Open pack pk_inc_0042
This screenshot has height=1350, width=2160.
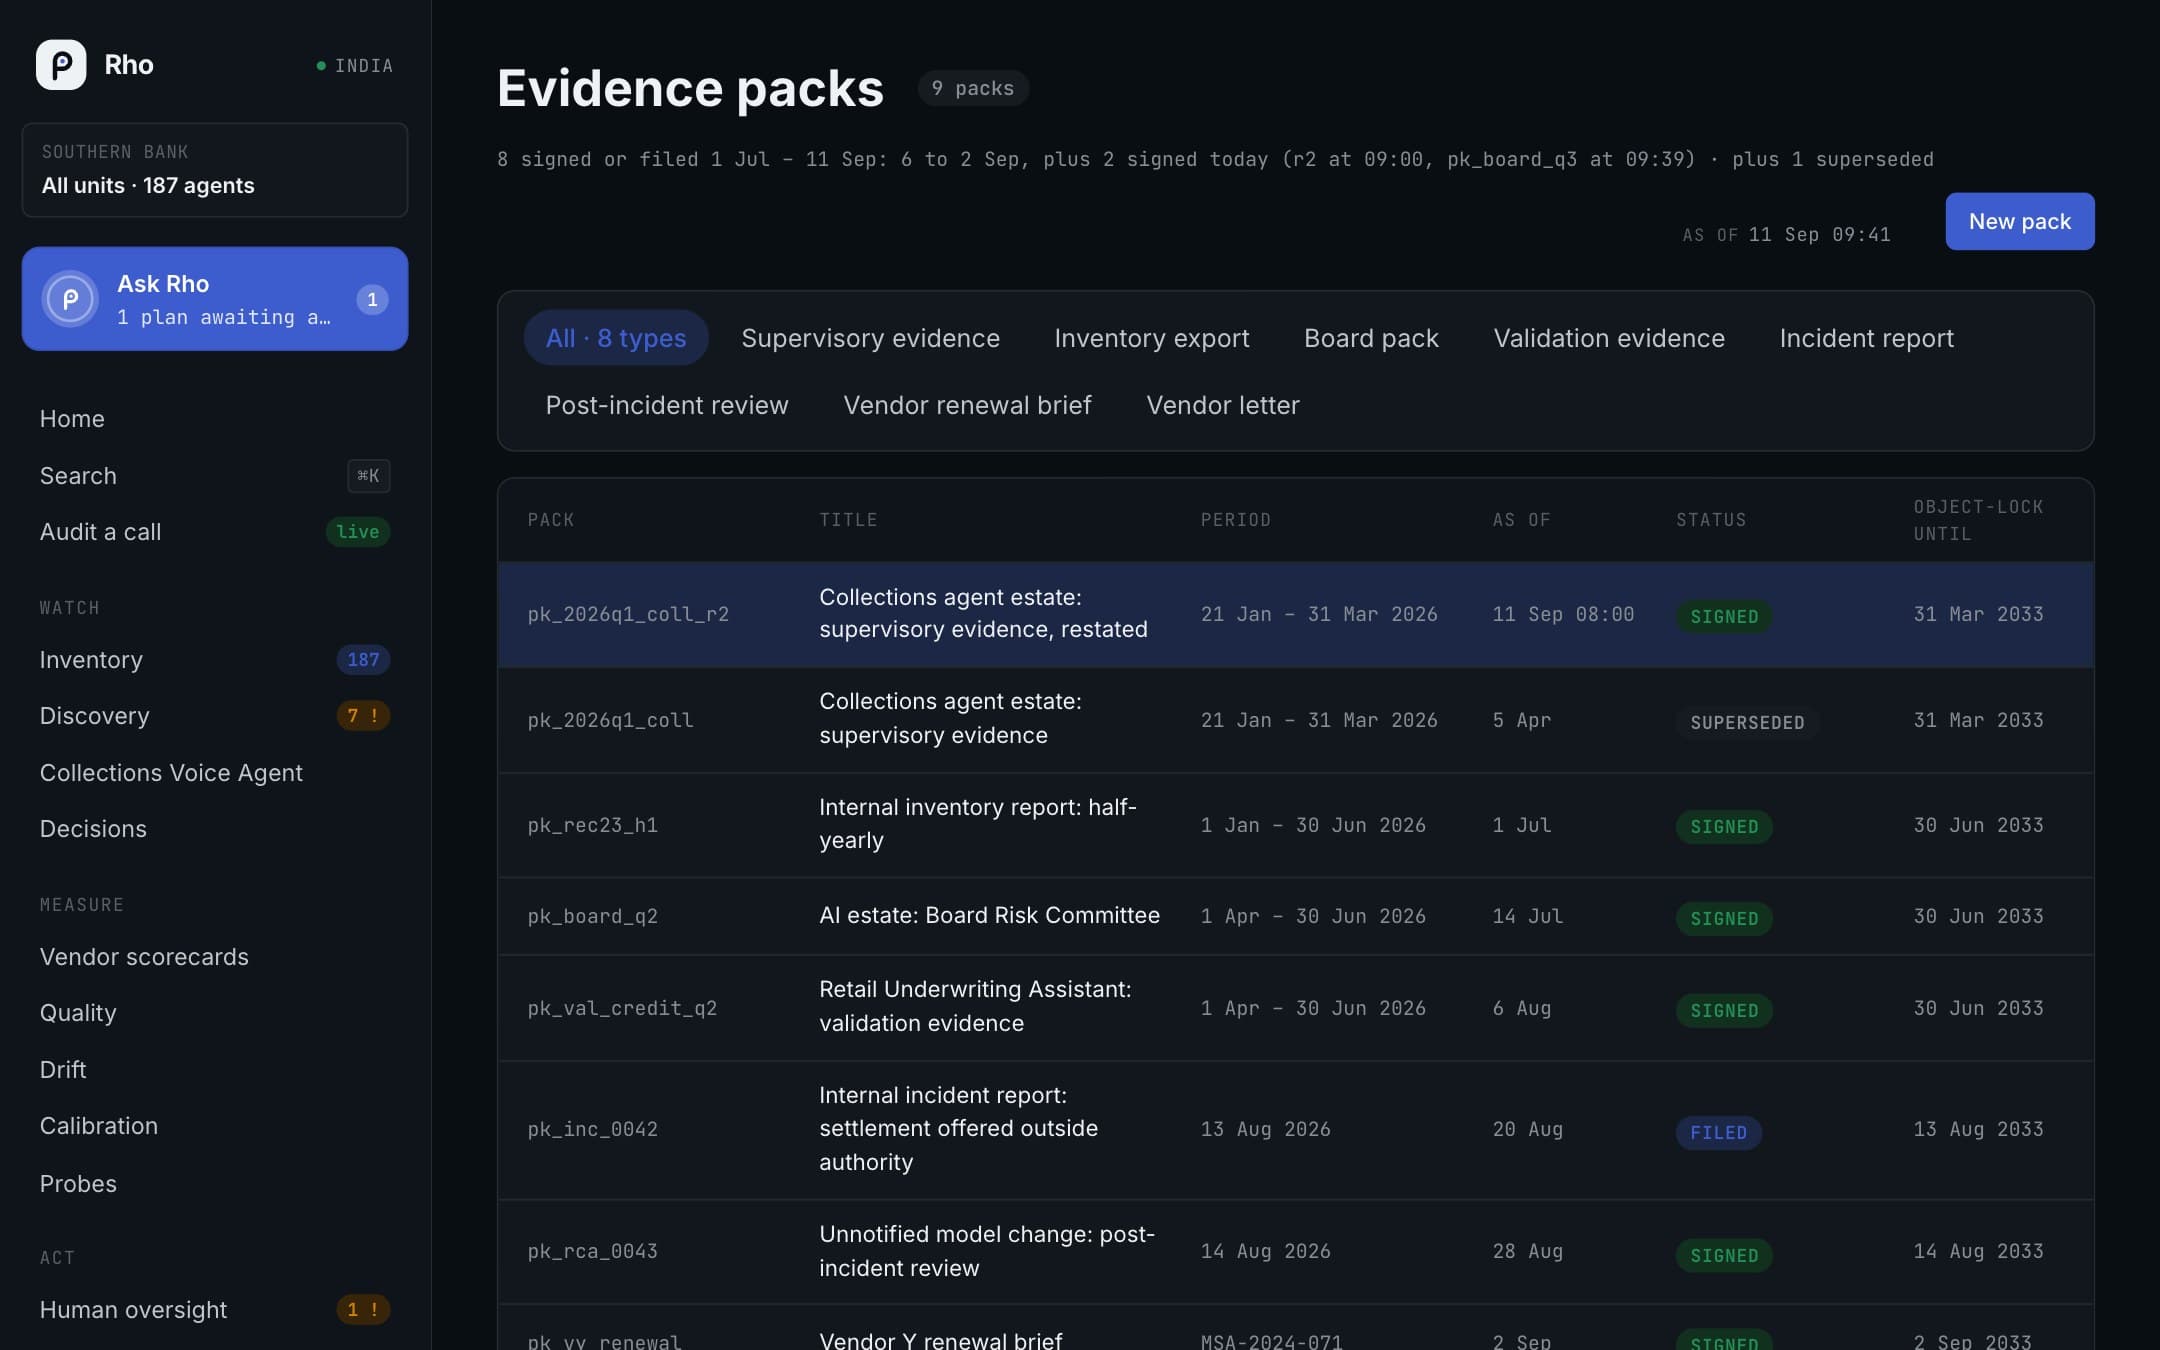click(1295, 1130)
